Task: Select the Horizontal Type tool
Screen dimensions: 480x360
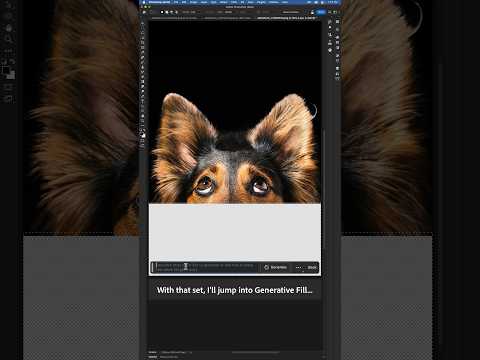Action: point(143,101)
